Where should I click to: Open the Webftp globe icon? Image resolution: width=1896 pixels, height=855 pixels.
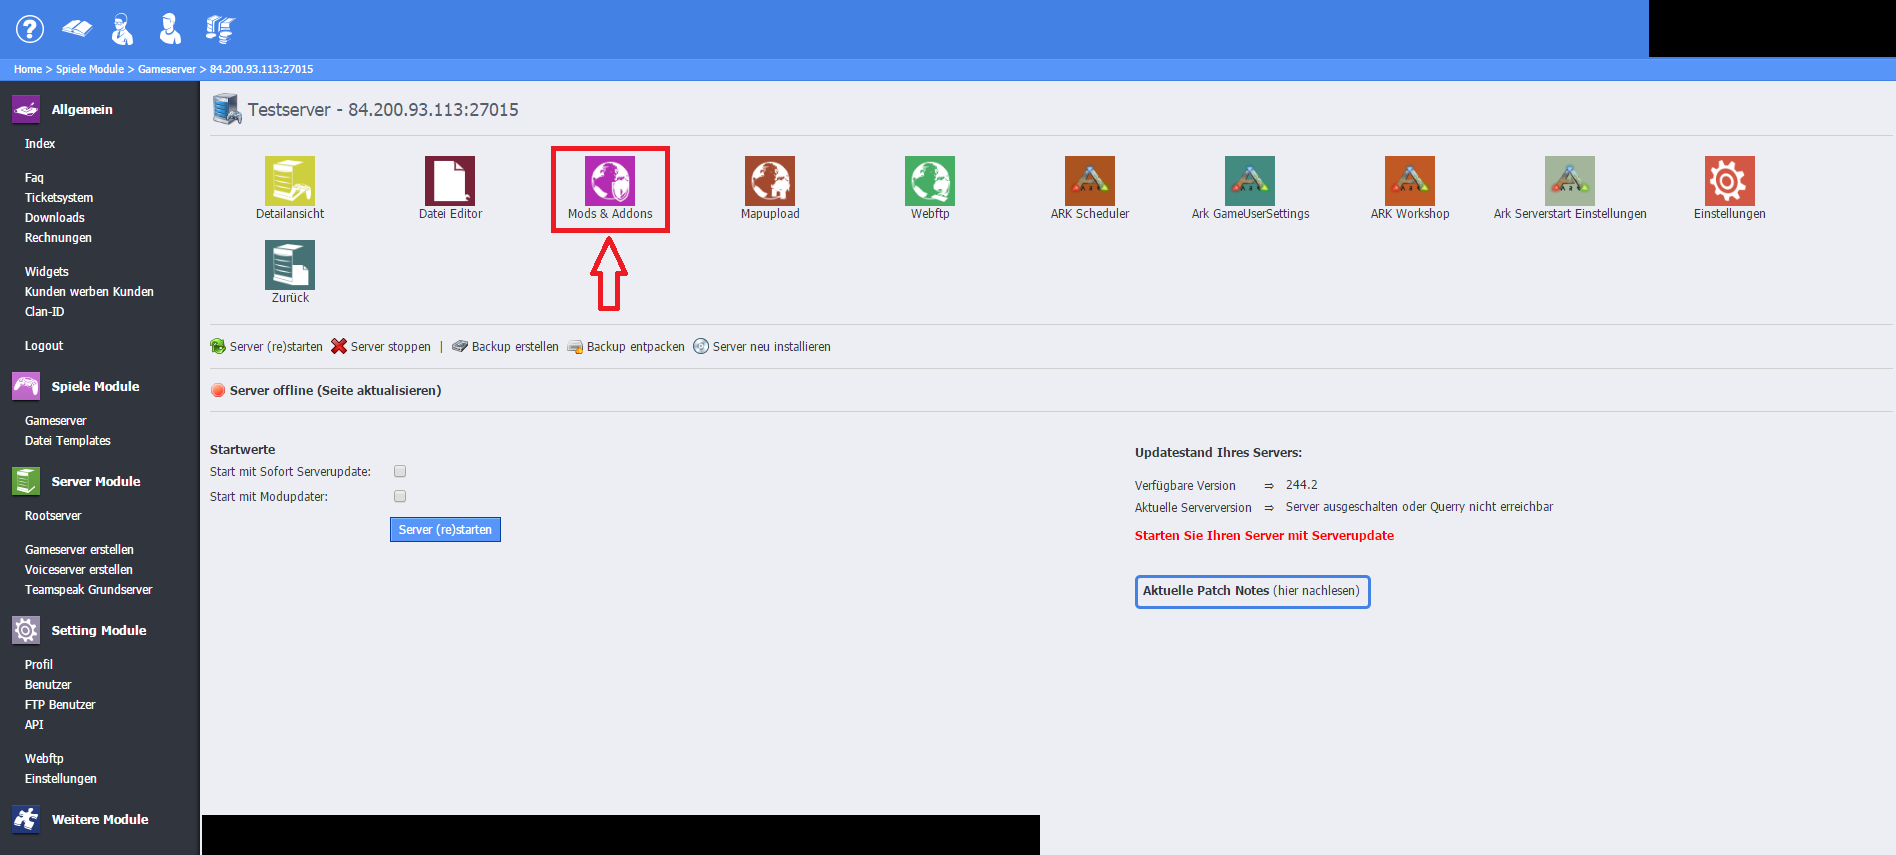coord(930,182)
